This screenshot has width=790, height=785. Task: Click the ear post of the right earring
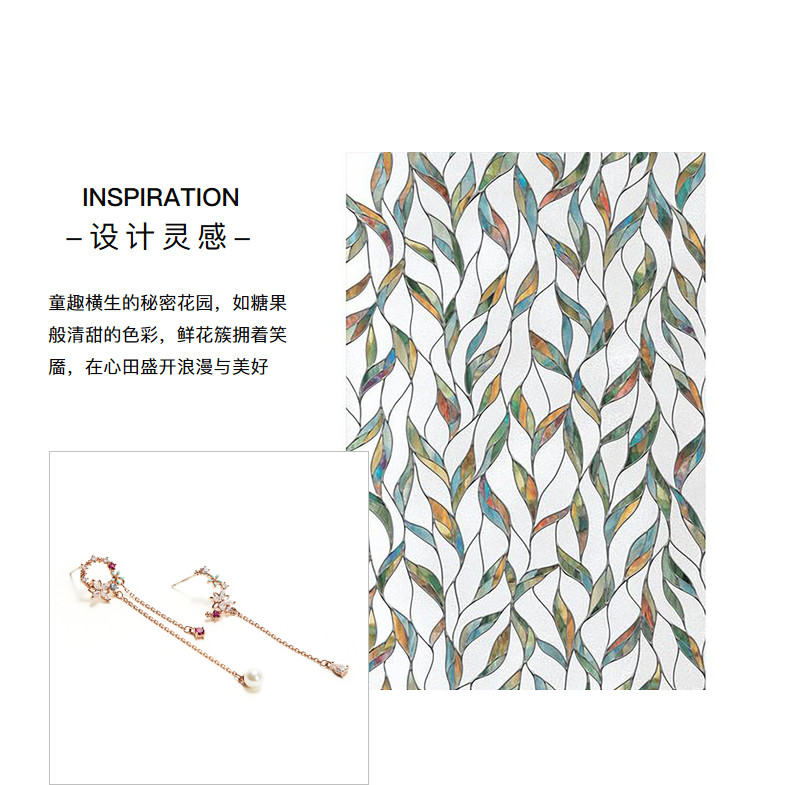click(185, 578)
